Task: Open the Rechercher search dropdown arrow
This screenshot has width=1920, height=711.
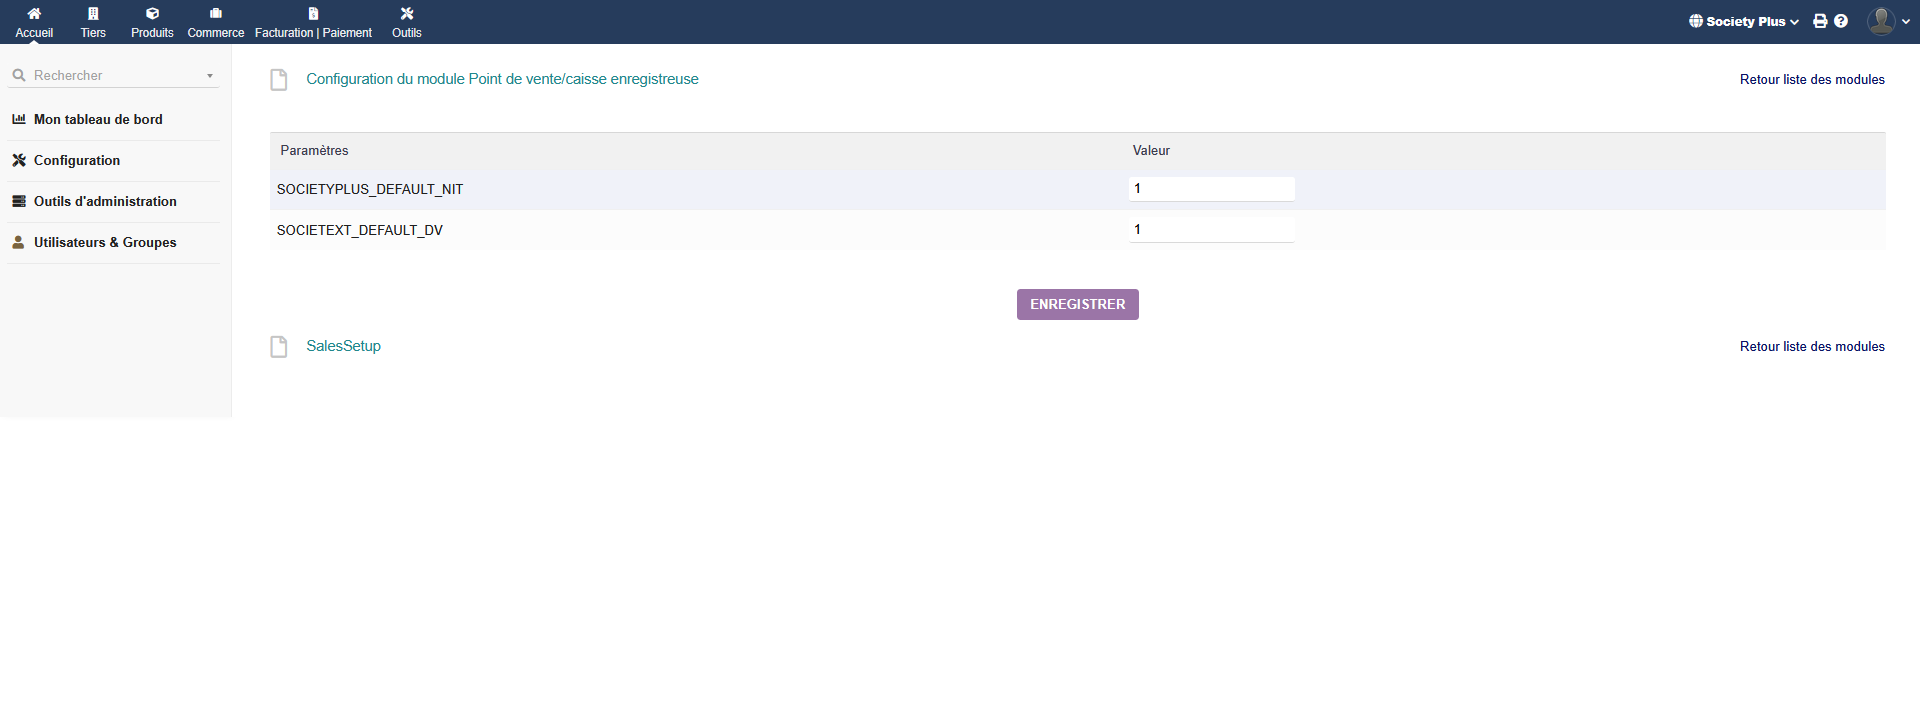Action: 210,76
